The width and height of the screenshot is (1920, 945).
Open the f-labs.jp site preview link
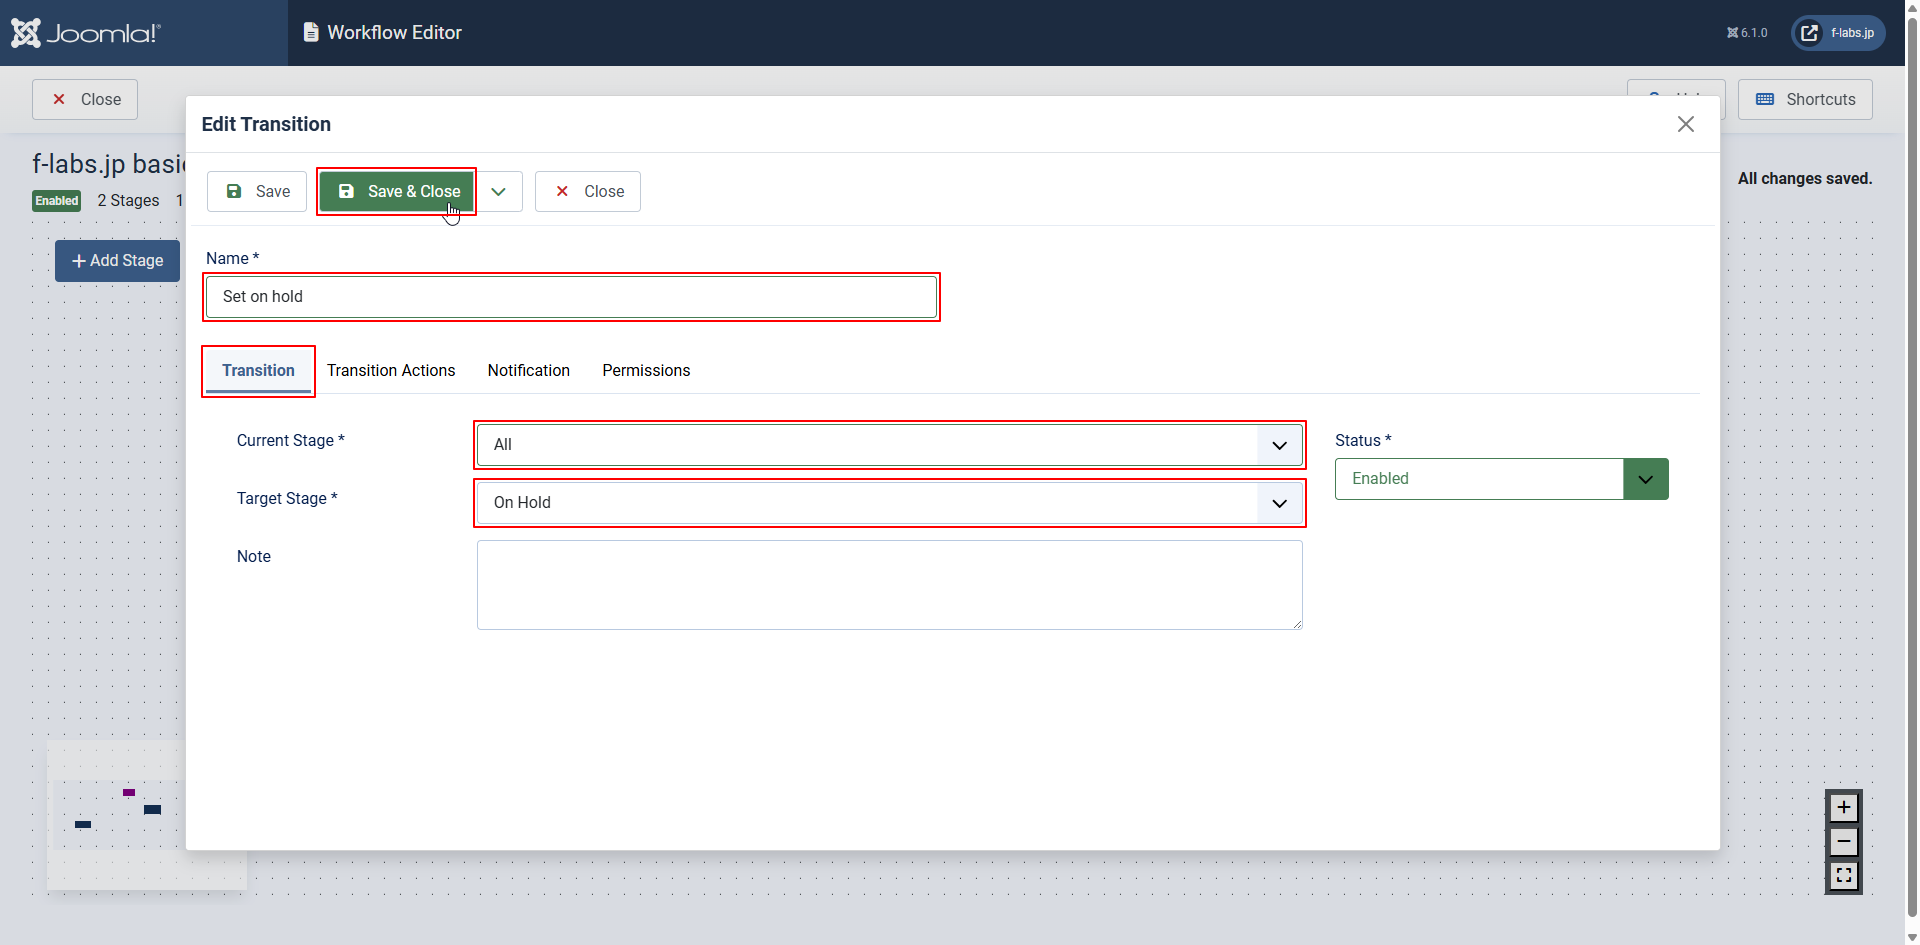point(1838,33)
